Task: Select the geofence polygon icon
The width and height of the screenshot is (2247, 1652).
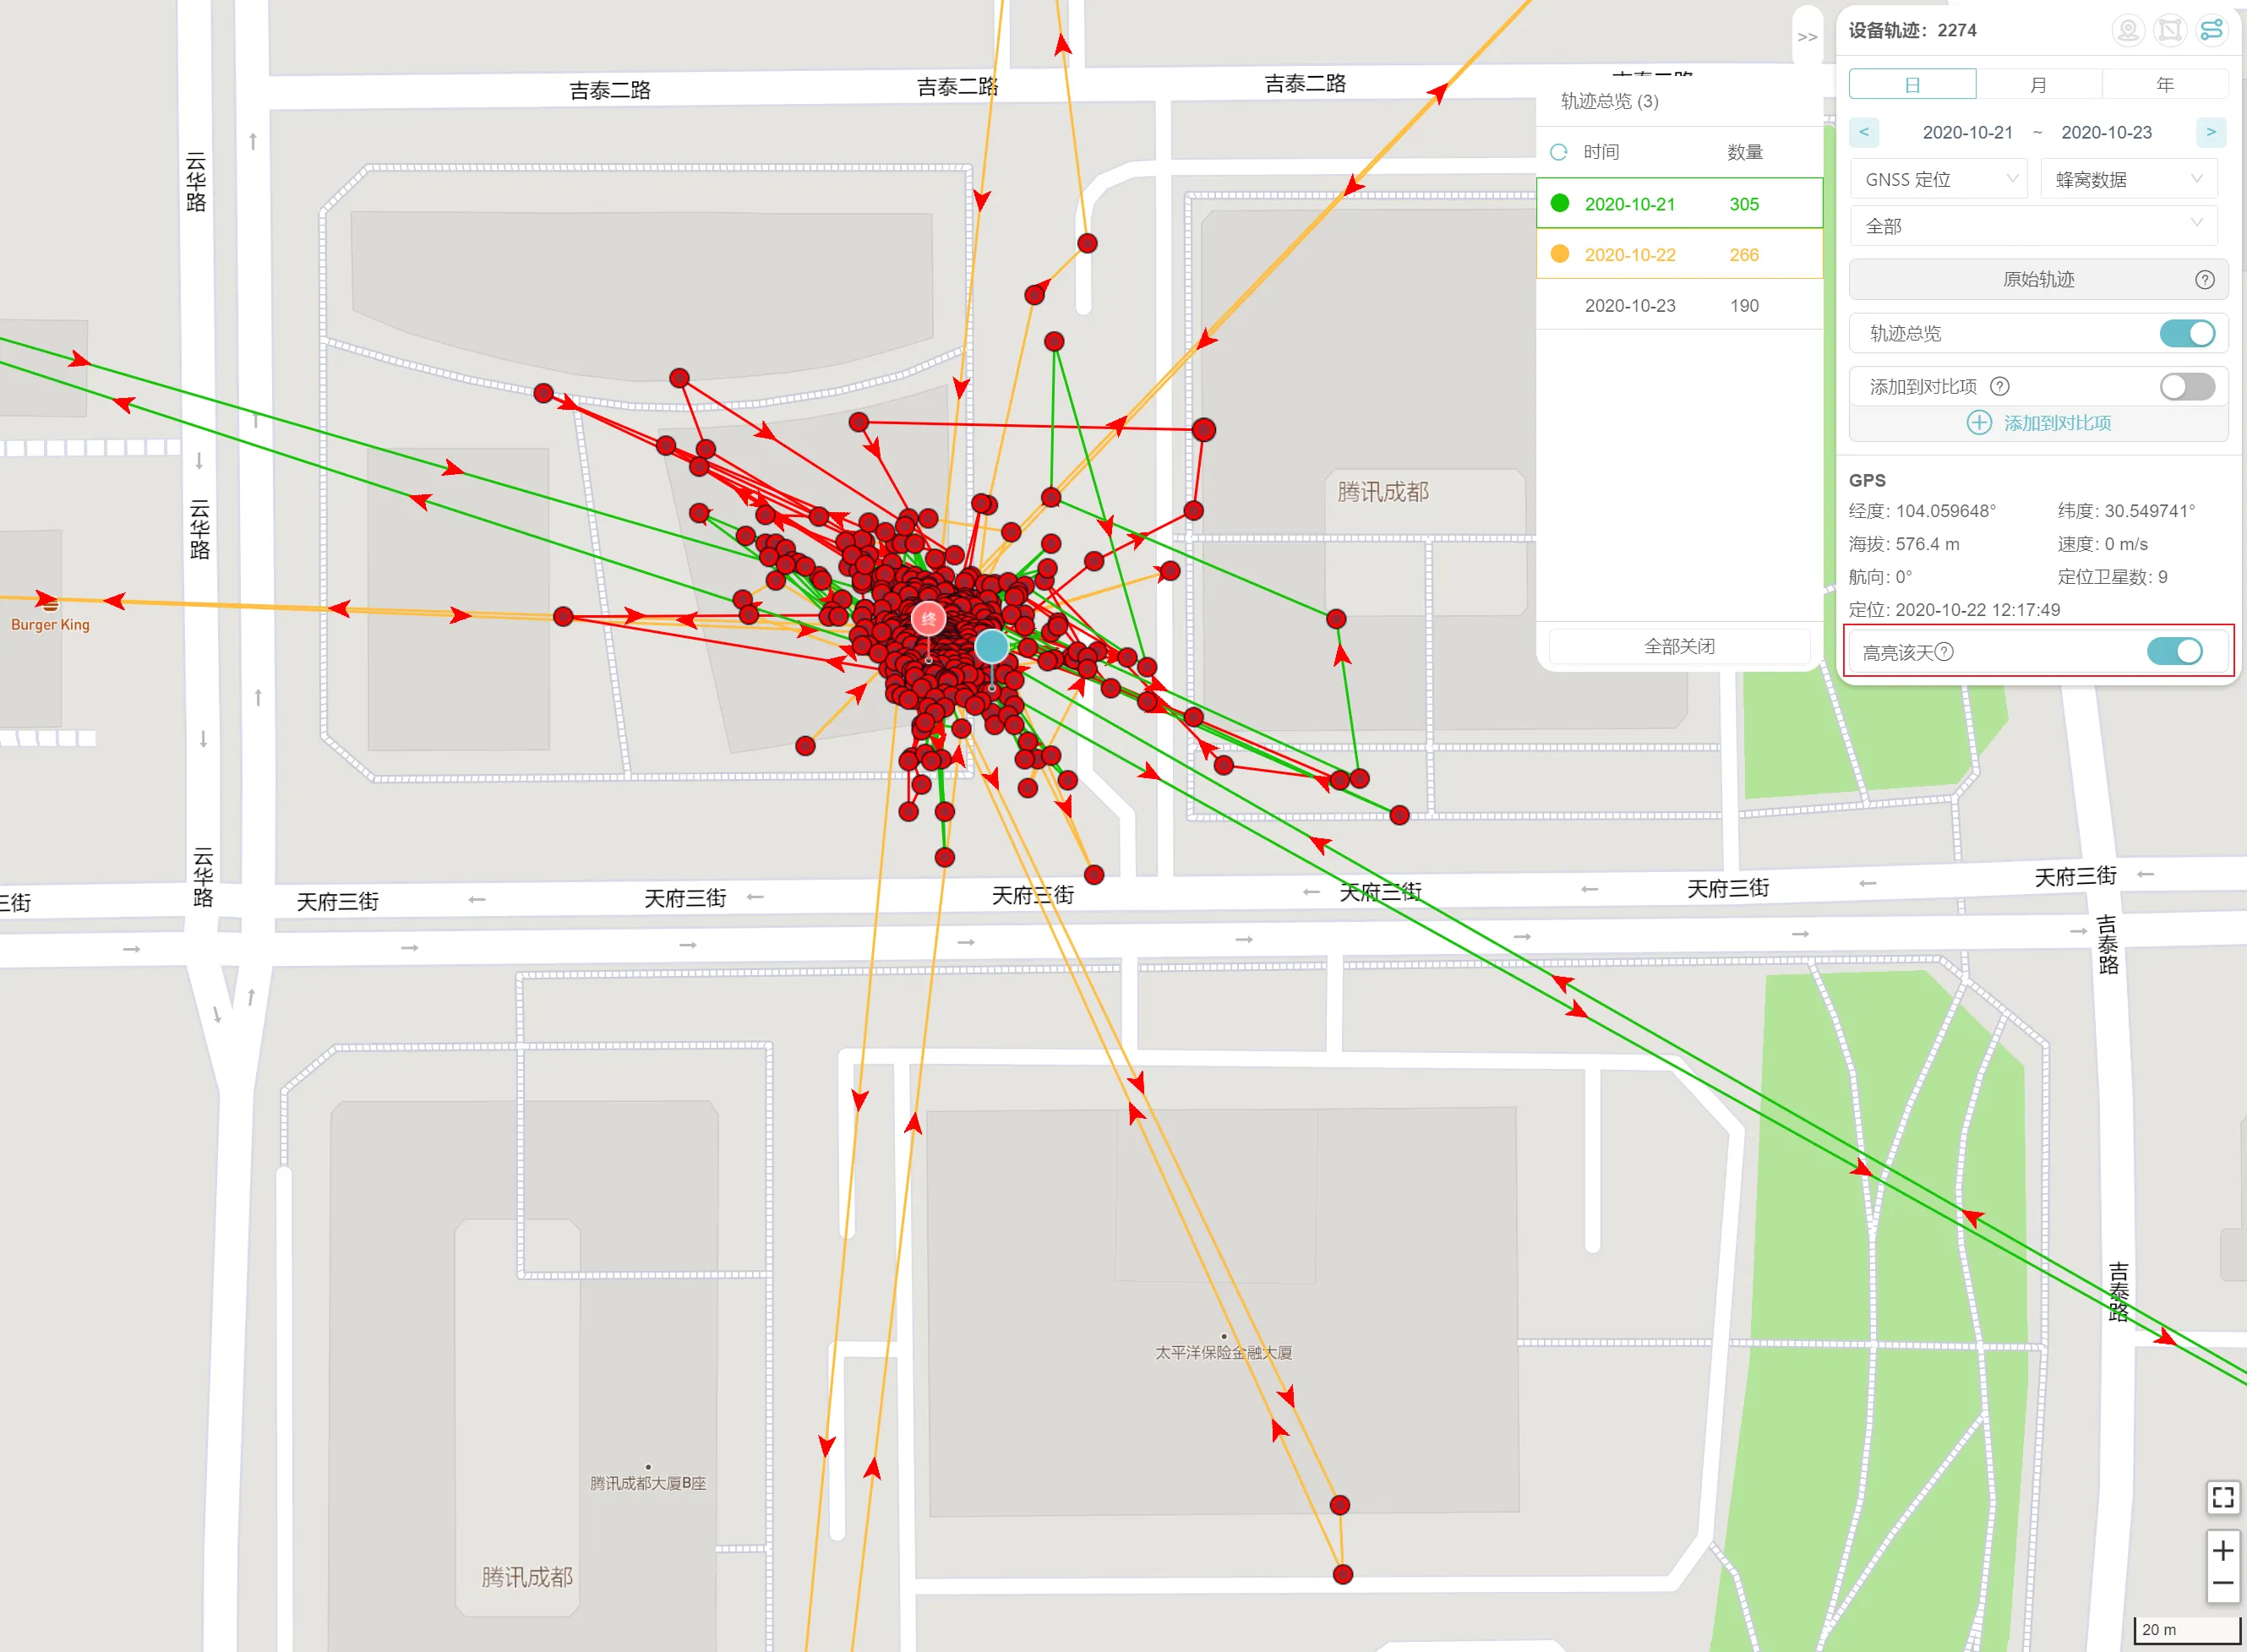Action: point(2170,30)
